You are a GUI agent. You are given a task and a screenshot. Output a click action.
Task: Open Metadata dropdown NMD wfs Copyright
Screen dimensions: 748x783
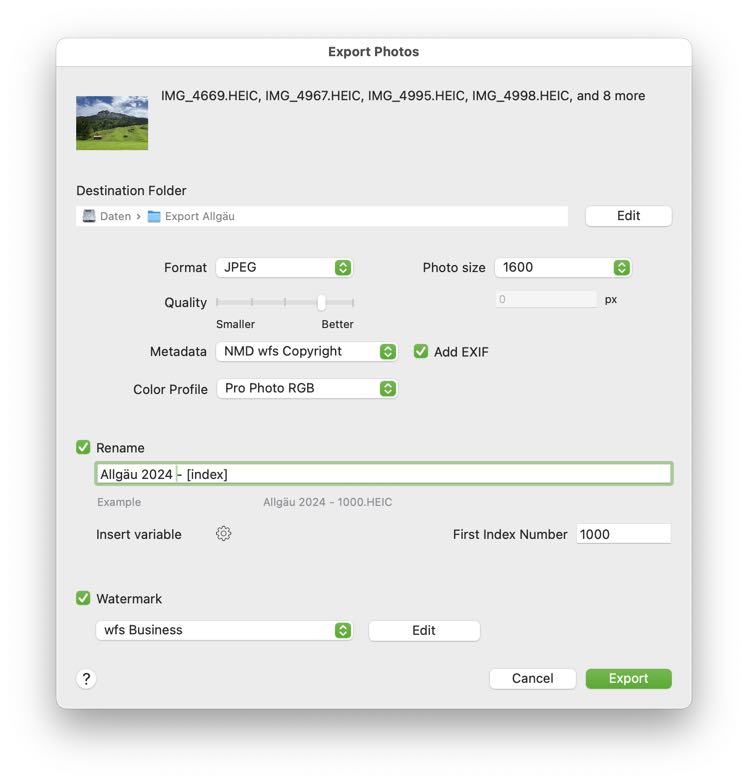(x=307, y=351)
